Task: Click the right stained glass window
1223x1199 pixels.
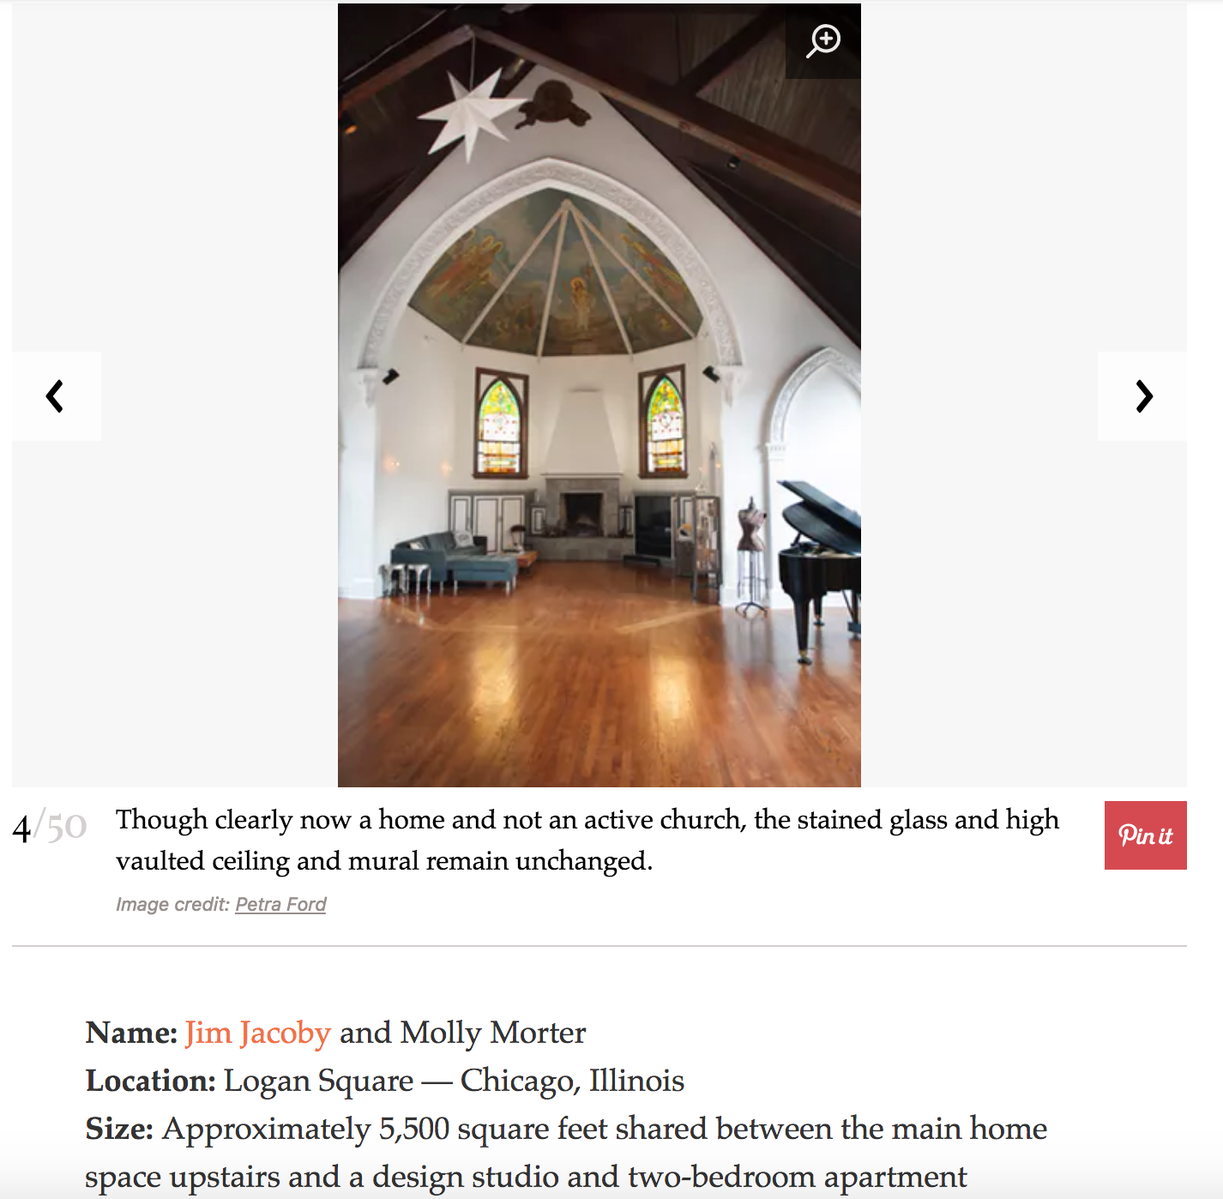Action: coord(663,421)
